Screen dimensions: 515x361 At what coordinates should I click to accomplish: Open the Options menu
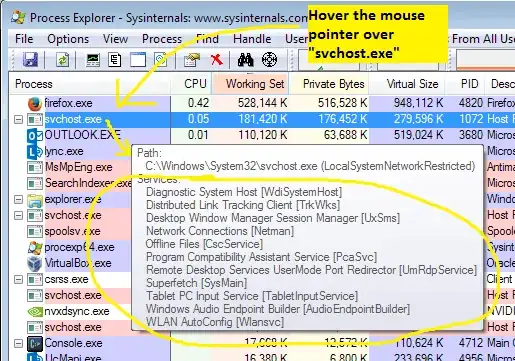68,39
